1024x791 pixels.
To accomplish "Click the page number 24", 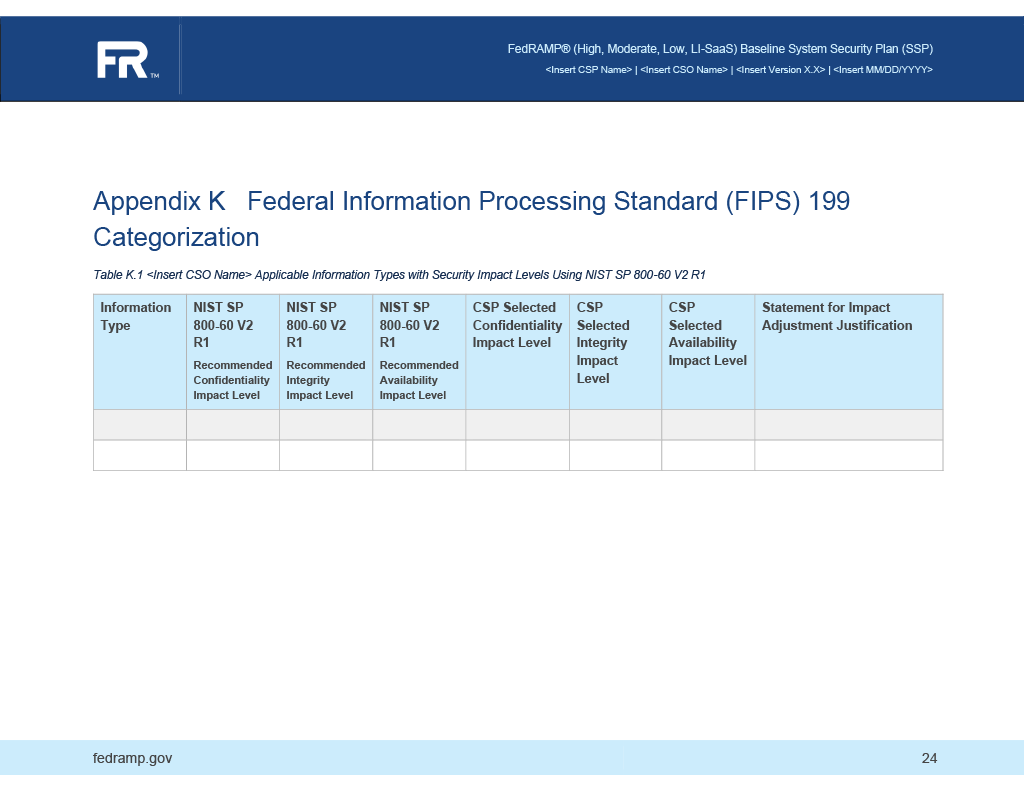I will click(930, 758).
